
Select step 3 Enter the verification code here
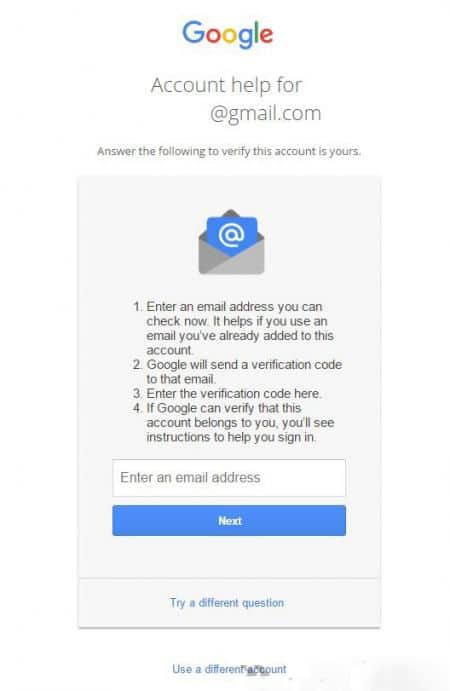coord(227,393)
